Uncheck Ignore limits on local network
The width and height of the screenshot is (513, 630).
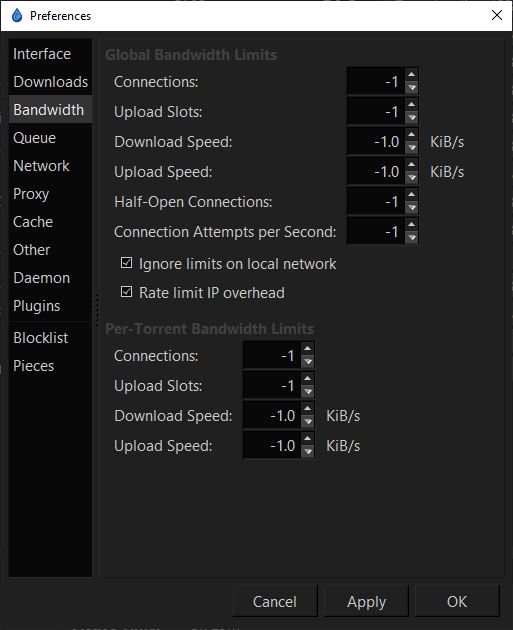(127, 263)
